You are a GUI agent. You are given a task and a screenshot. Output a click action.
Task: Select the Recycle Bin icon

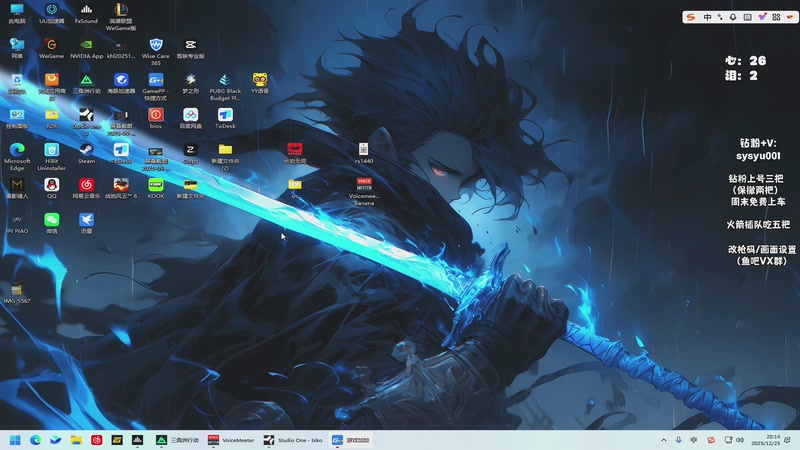click(x=17, y=84)
